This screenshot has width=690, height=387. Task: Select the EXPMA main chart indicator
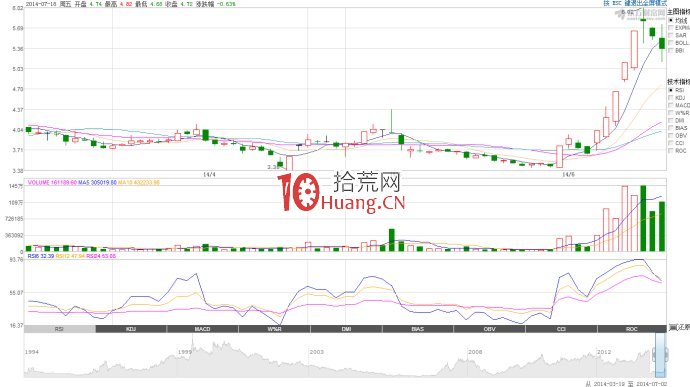(x=671, y=28)
